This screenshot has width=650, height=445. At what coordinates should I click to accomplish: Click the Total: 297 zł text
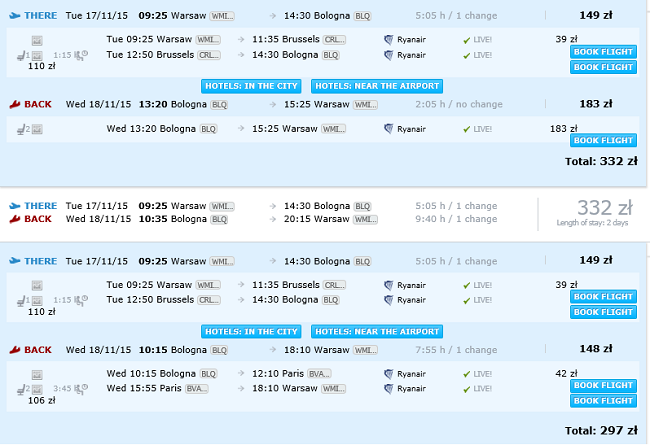pyautogui.click(x=601, y=431)
